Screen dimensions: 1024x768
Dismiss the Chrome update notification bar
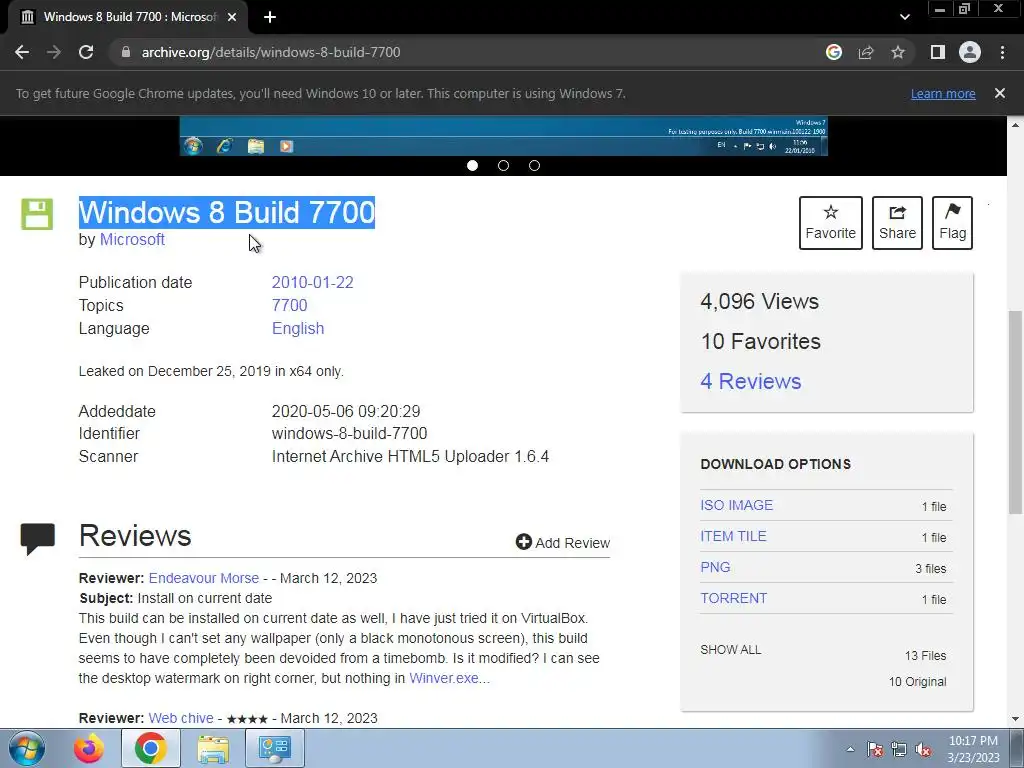coord(1000,93)
